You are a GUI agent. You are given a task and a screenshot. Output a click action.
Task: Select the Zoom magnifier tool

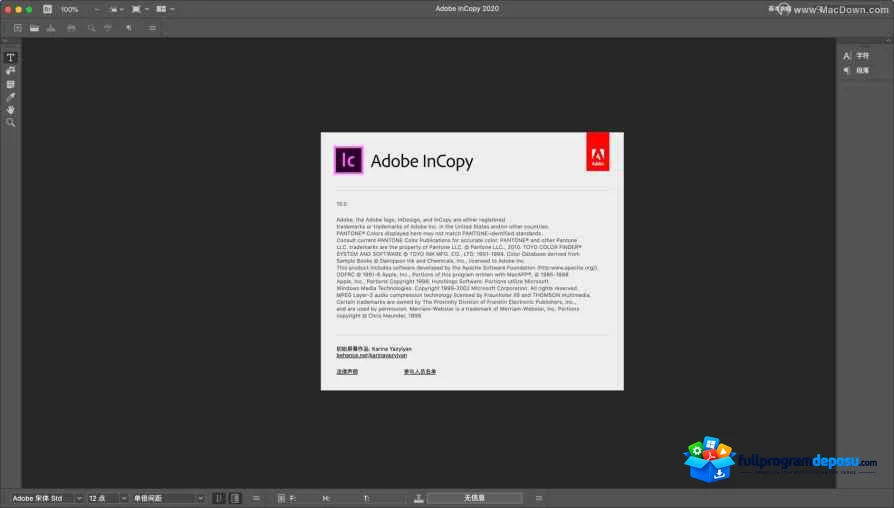click(10, 123)
